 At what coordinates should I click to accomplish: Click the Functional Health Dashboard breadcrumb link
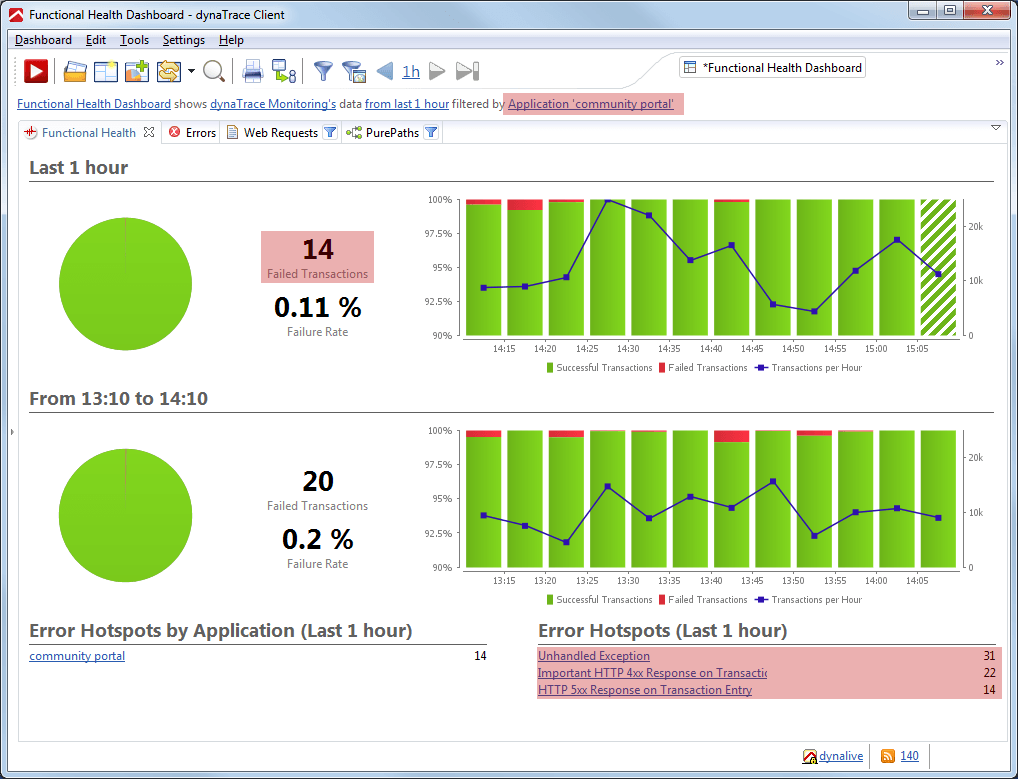click(x=94, y=104)
